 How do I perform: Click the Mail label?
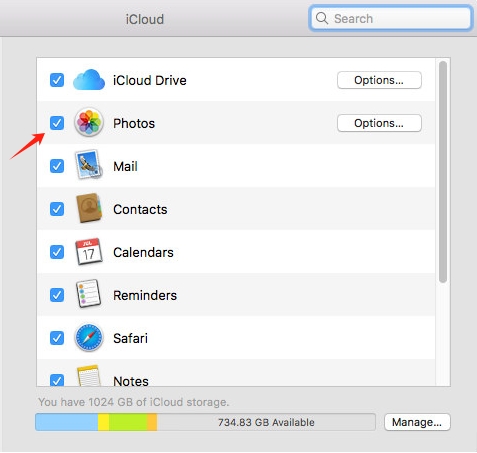(x=125, y=166)
